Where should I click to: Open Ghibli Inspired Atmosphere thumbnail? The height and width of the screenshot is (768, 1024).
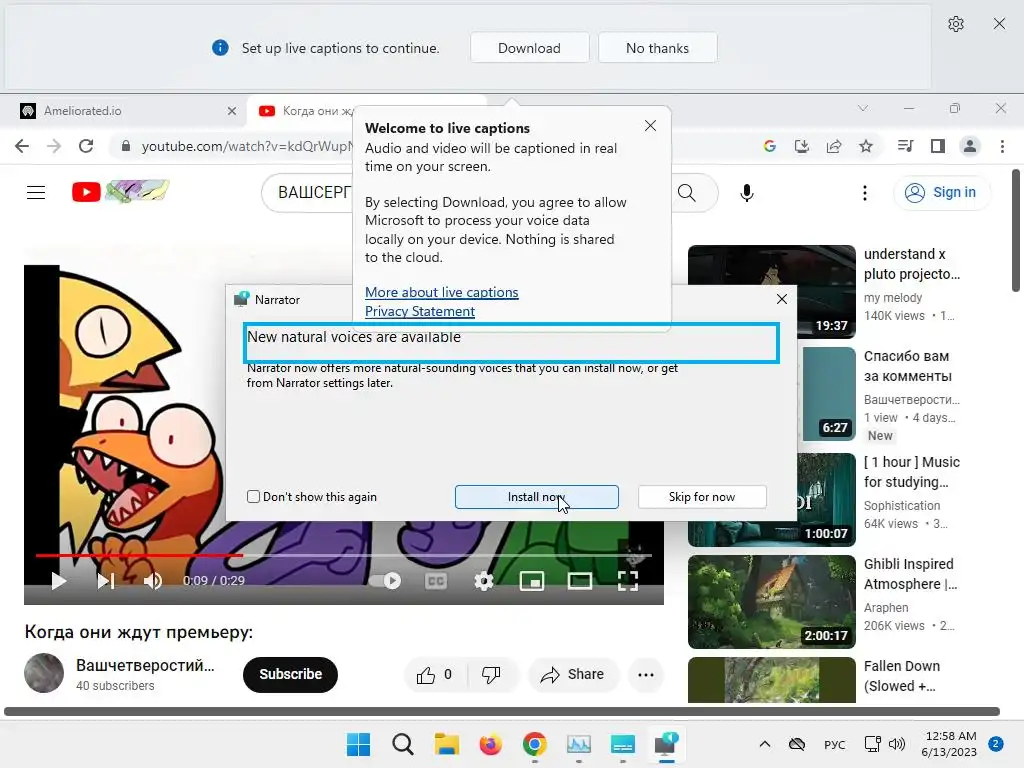[x=771, y=601]
